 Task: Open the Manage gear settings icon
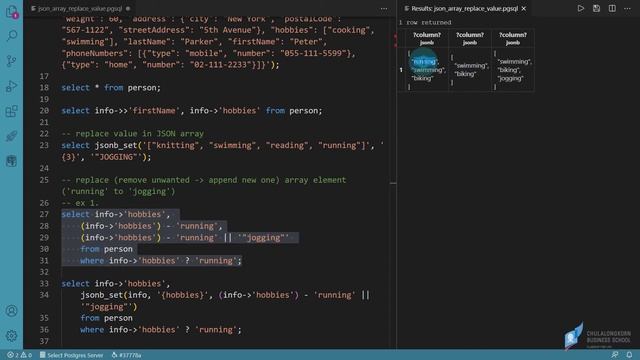pyautogui.click(x=11, y=336)
